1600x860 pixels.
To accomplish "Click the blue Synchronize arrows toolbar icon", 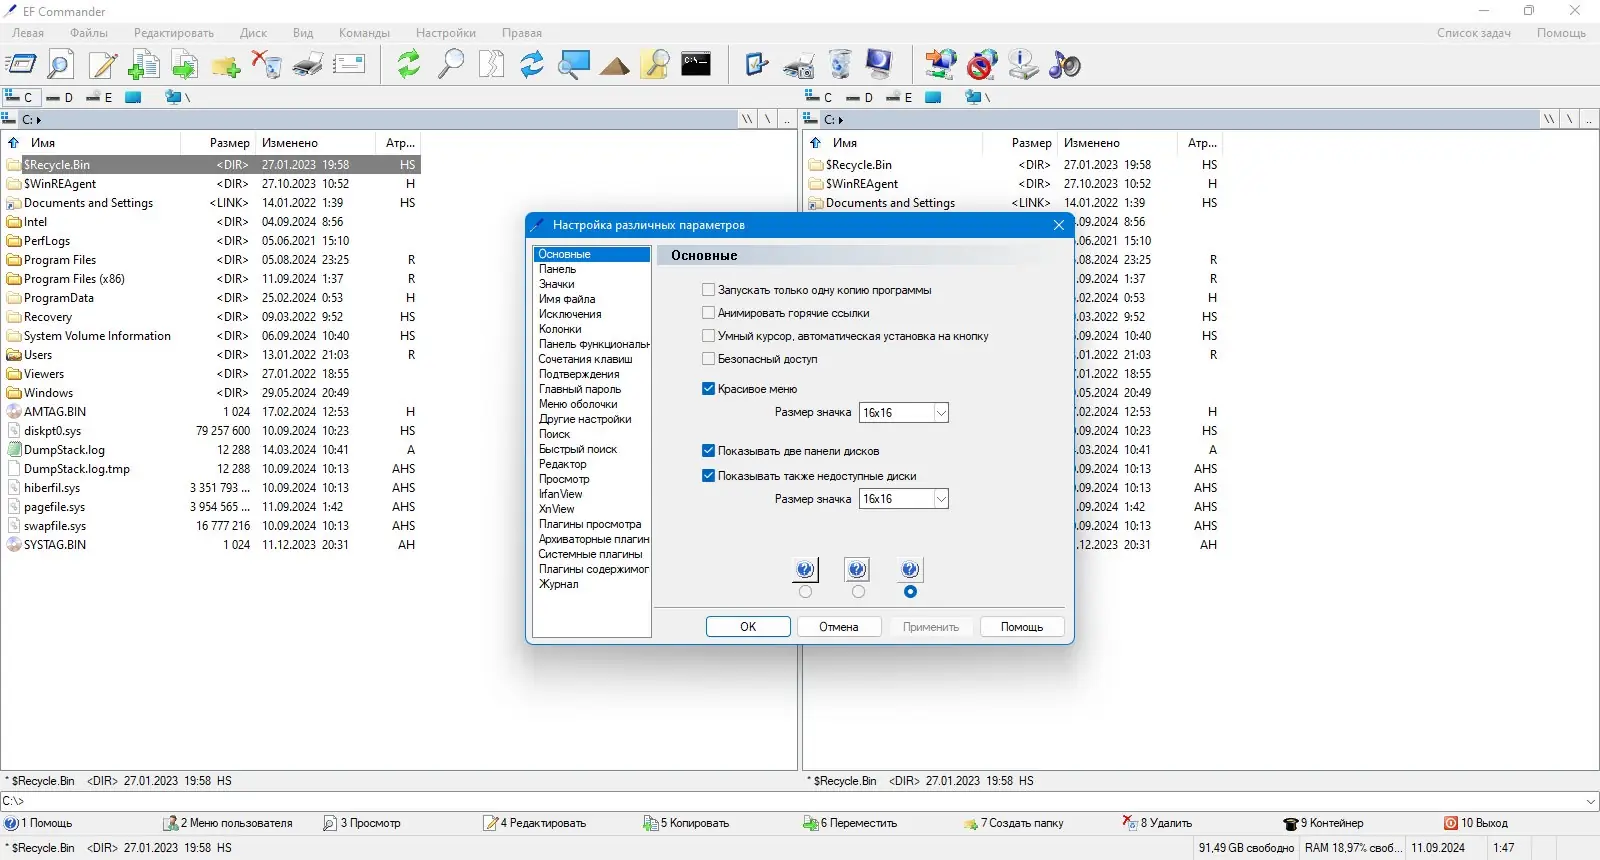I will 532,65.
